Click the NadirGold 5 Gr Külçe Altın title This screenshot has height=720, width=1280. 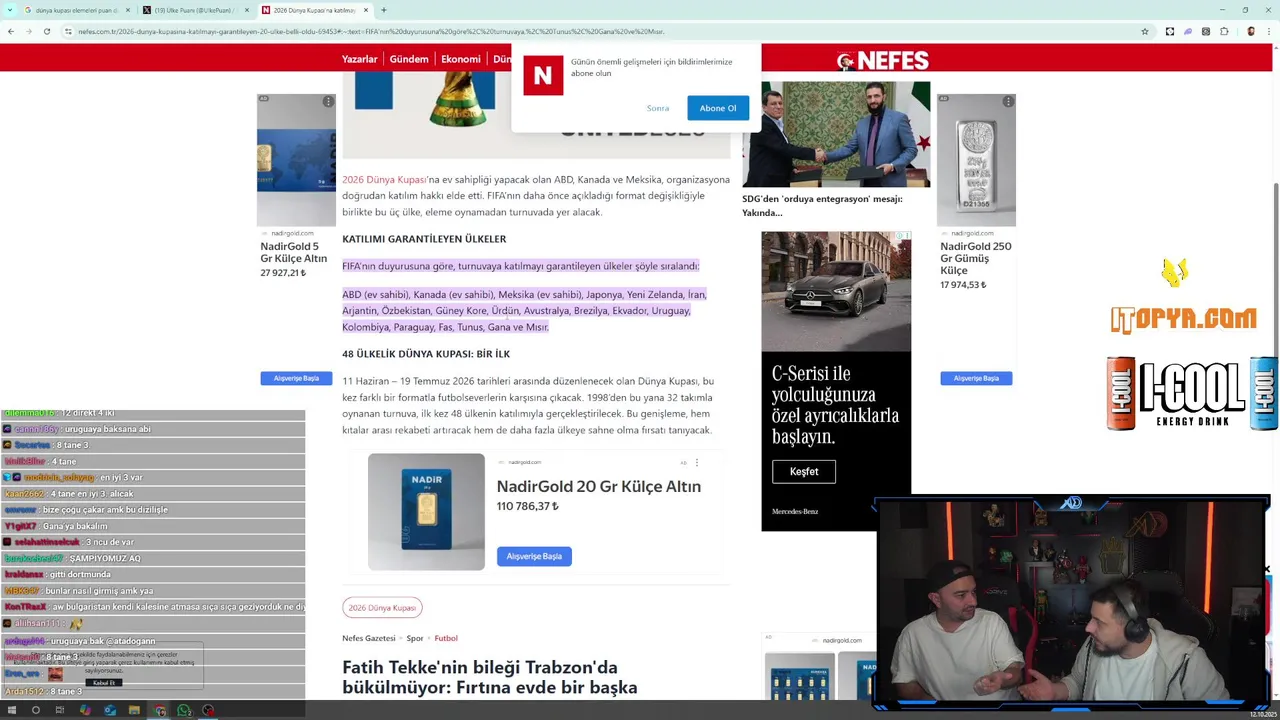[x=294, y=252]
